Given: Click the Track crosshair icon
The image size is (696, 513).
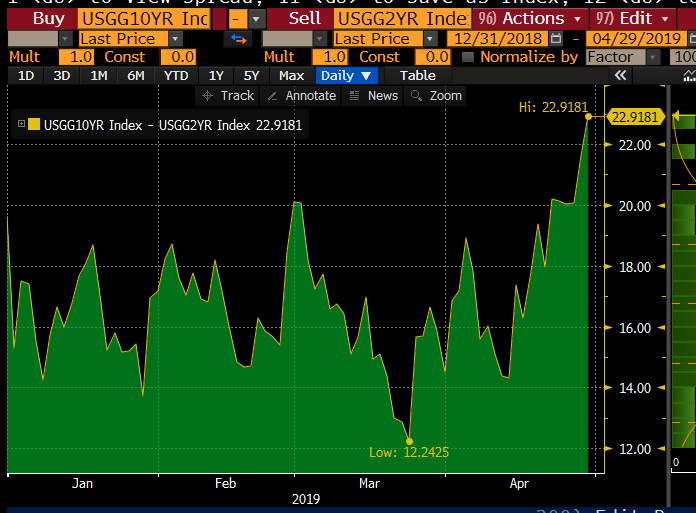Looking at the screenshot, I should point(207,96).
